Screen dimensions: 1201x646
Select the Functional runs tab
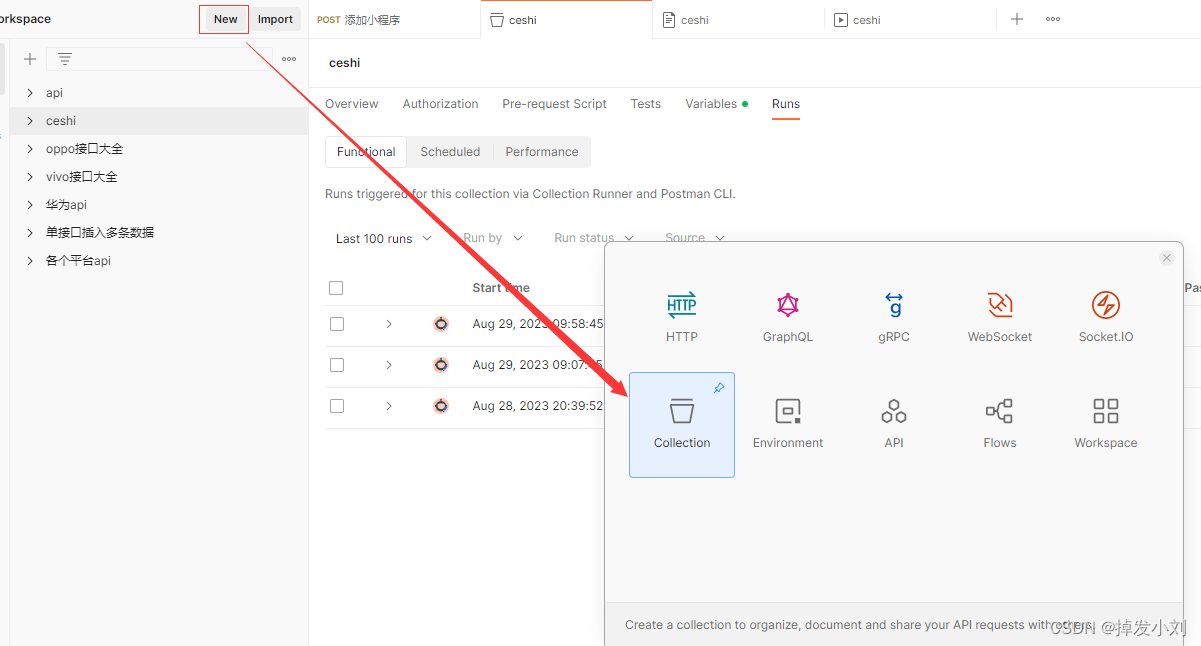(x=366, y=152)
